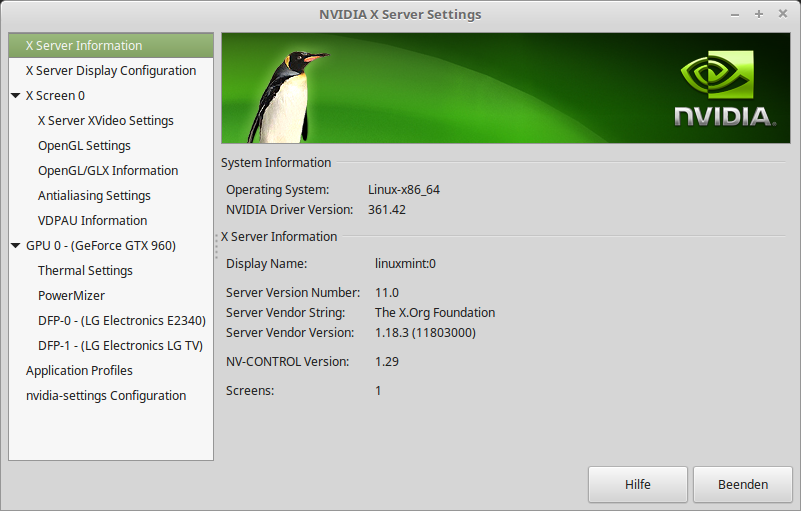This screenshot has width=801, height=511.
Task: Minimize the NVIDIA X Server Settings window
Action: (735, 15)
